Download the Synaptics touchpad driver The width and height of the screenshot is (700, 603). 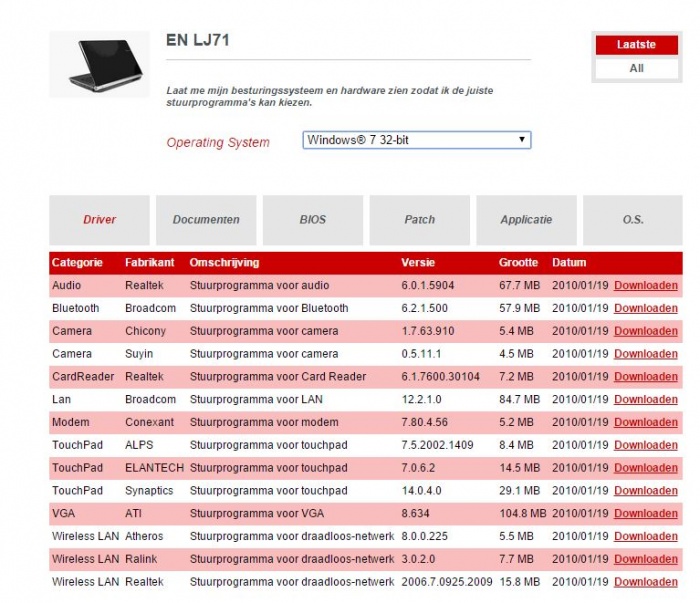(x=646, y=491)
